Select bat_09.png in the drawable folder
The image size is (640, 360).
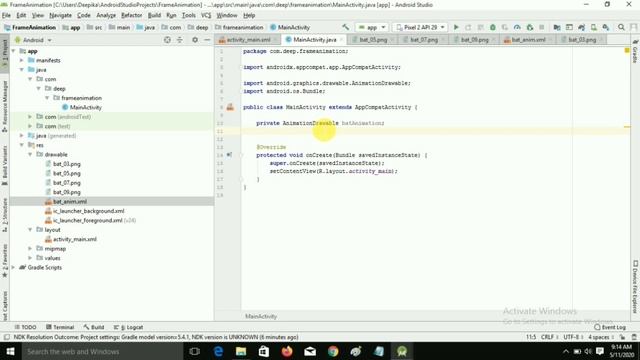click(x=67, y=192)
